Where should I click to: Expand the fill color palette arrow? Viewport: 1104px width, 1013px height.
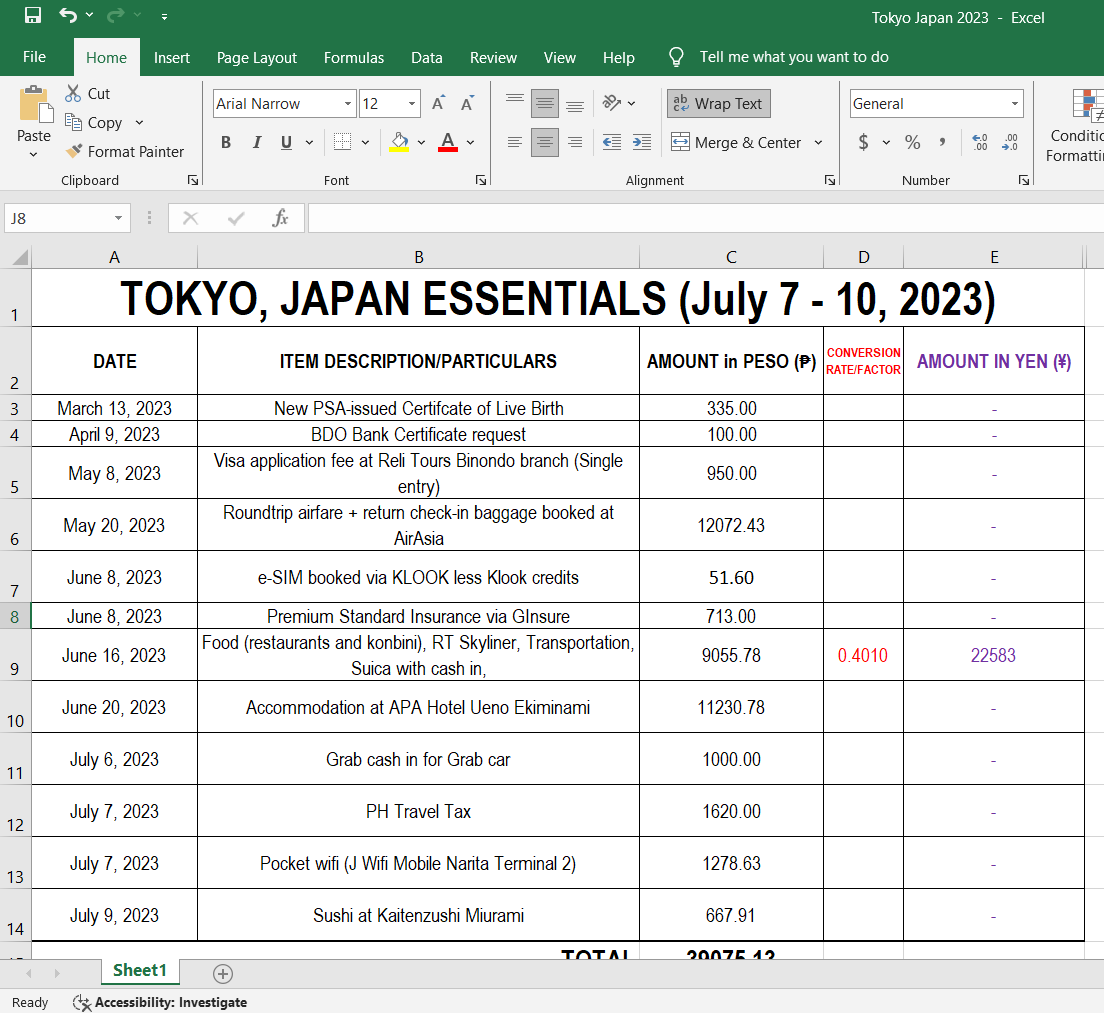421,142
